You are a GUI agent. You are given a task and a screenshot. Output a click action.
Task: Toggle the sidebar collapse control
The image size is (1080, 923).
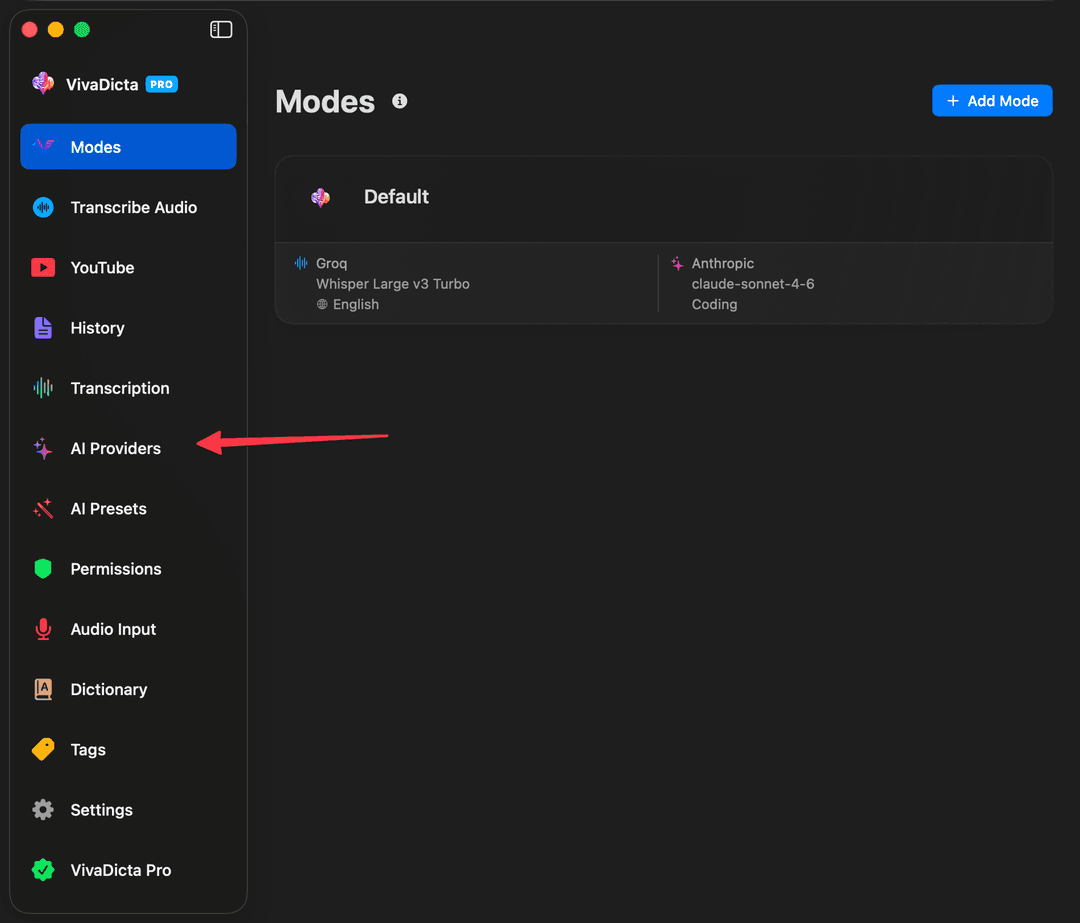tap(221, 29)
